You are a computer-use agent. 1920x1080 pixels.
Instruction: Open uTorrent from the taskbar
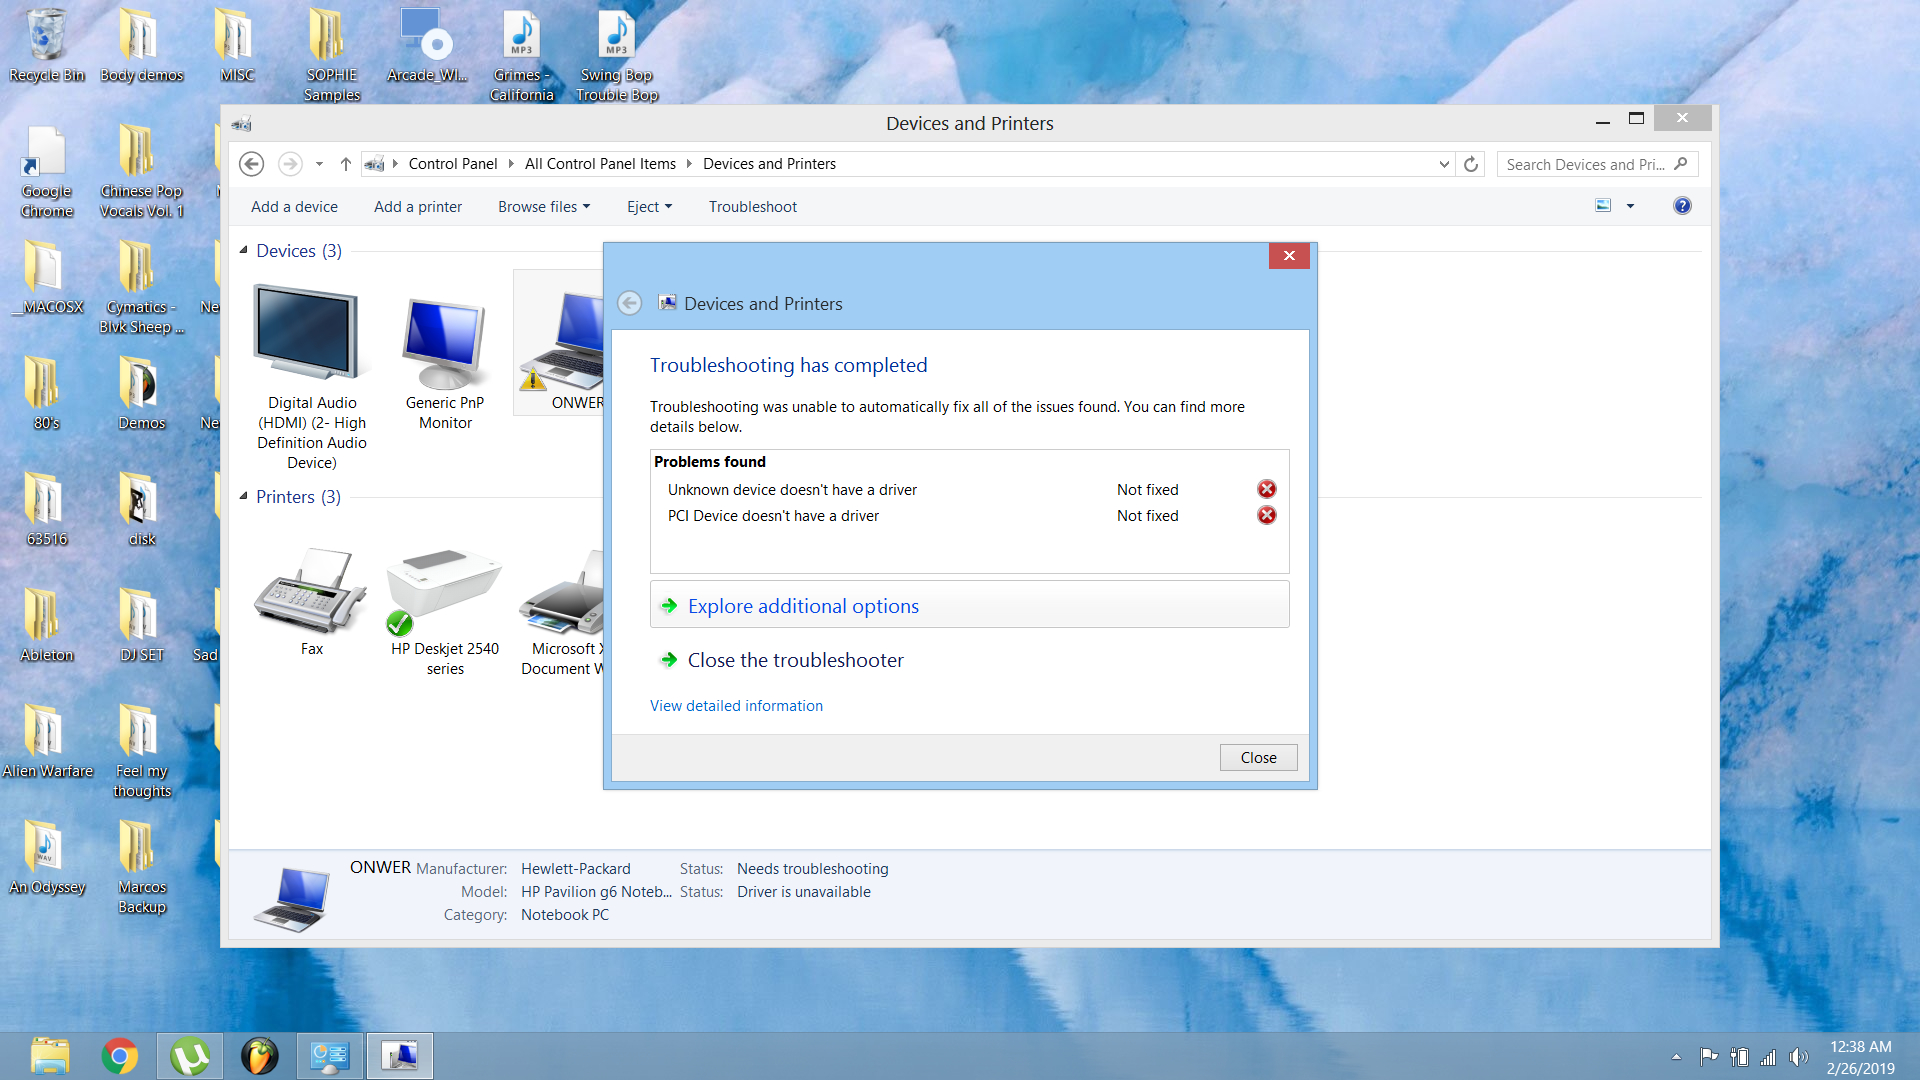[190, 1056]
